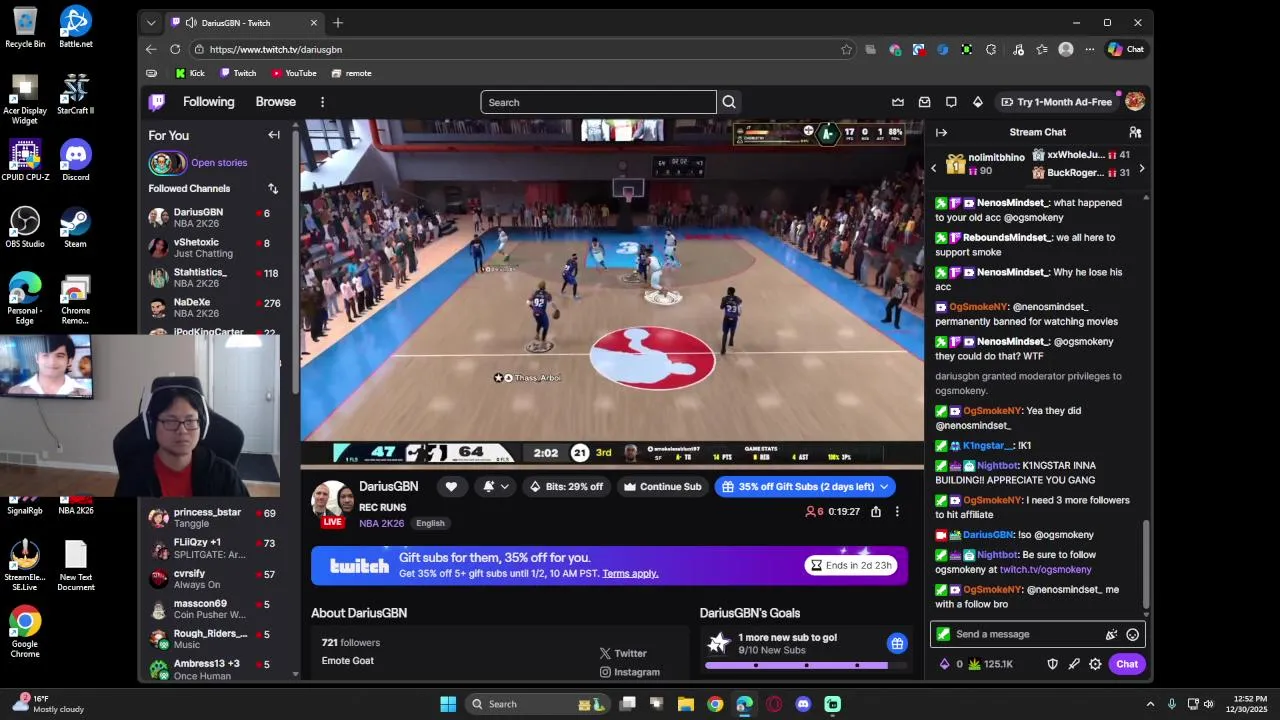Click the Bits: 29% off button

pyautogui.click(x=566, y=487)
